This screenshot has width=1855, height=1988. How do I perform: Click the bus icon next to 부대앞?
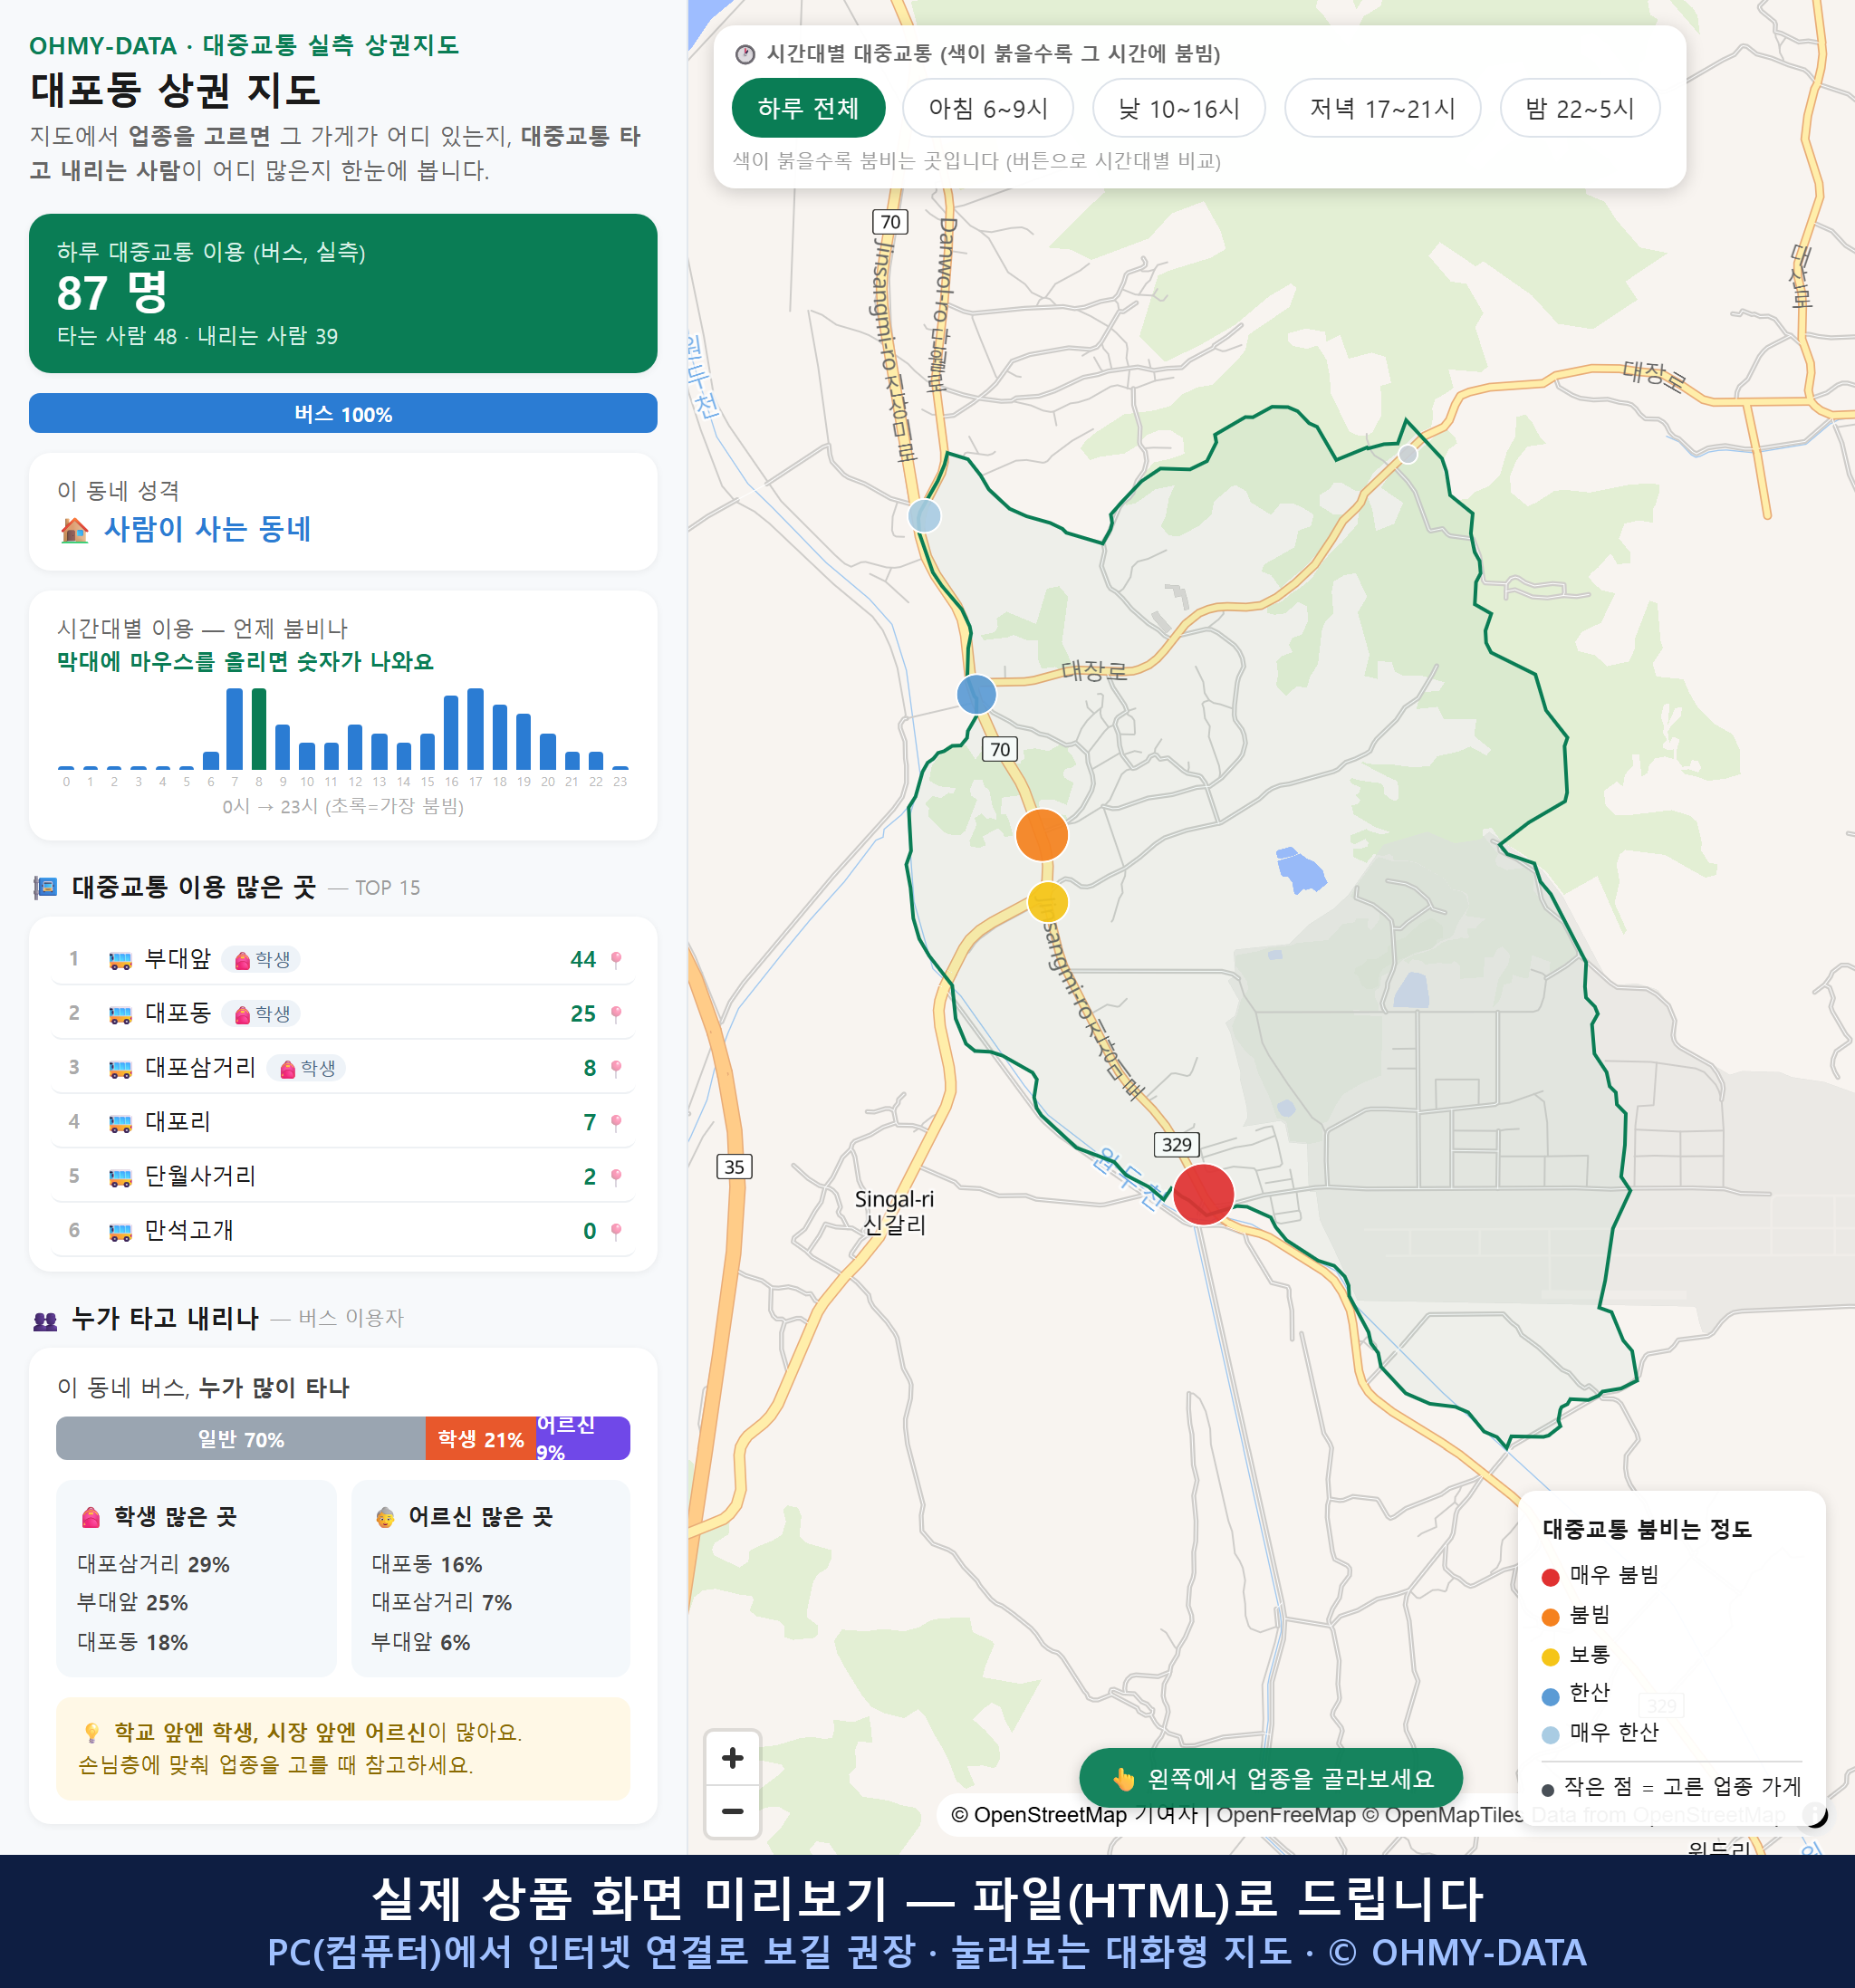(x=120, y=960)
